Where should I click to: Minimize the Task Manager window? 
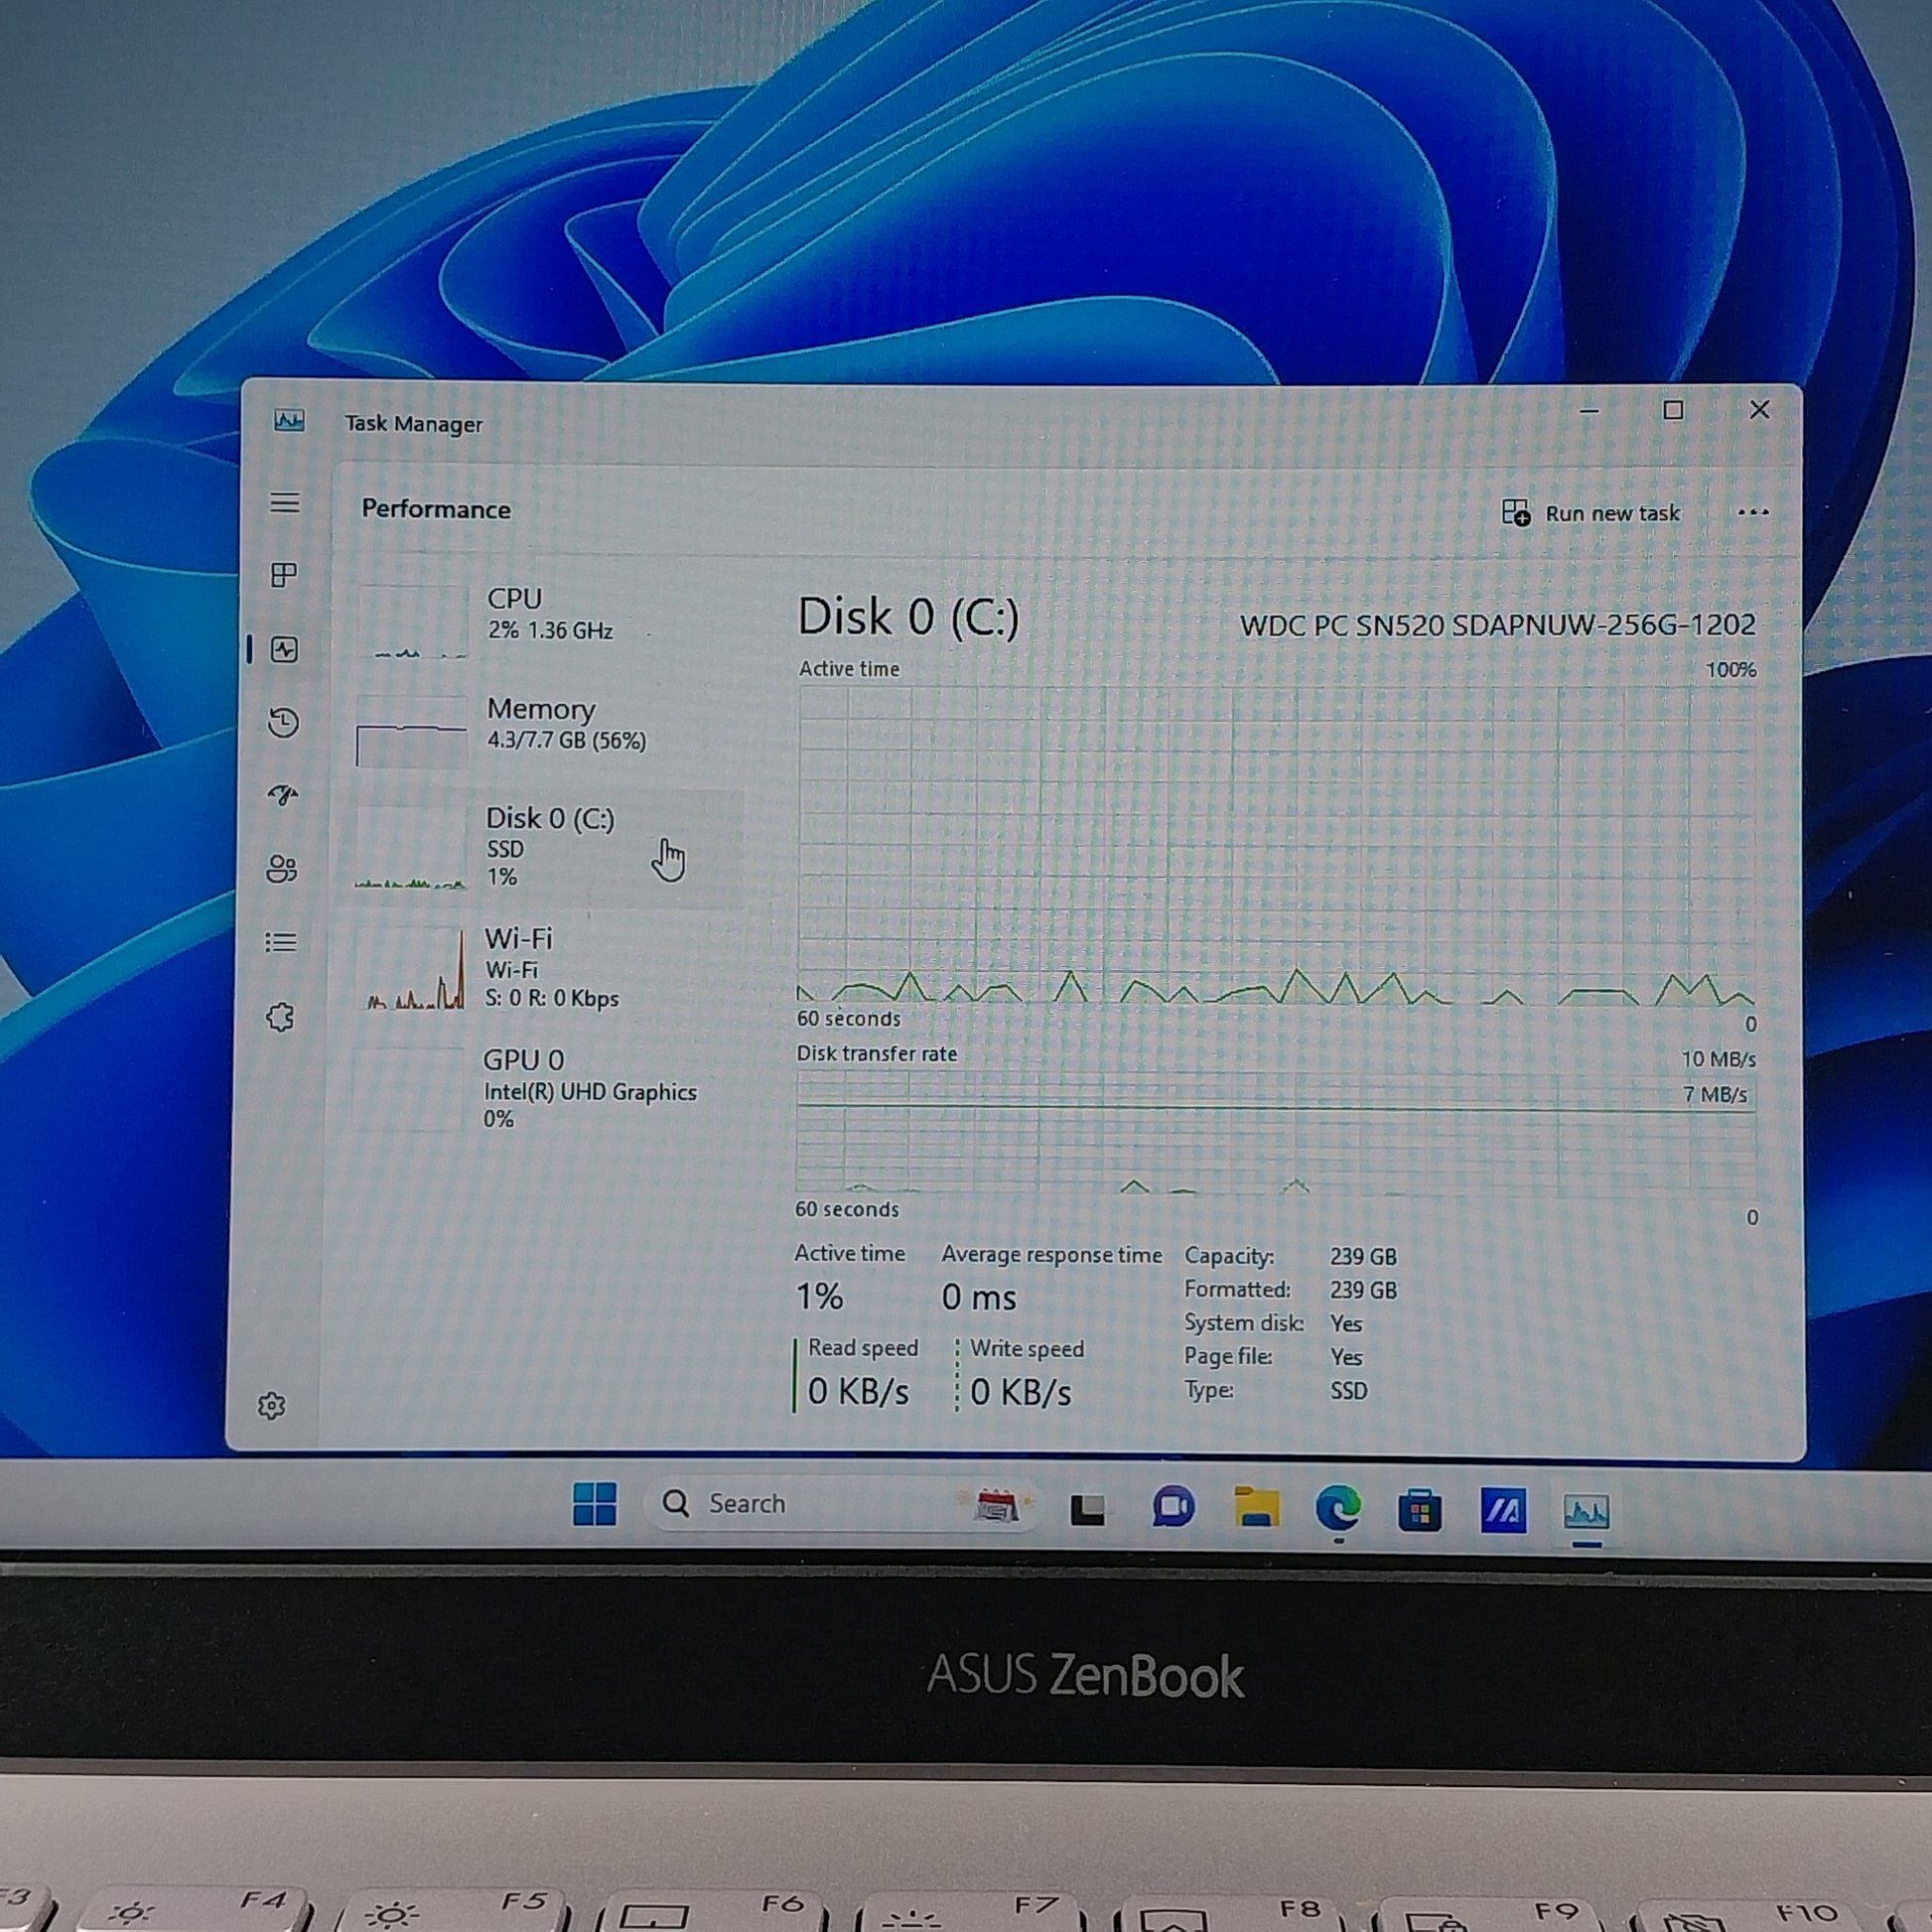pos(1589,411)
